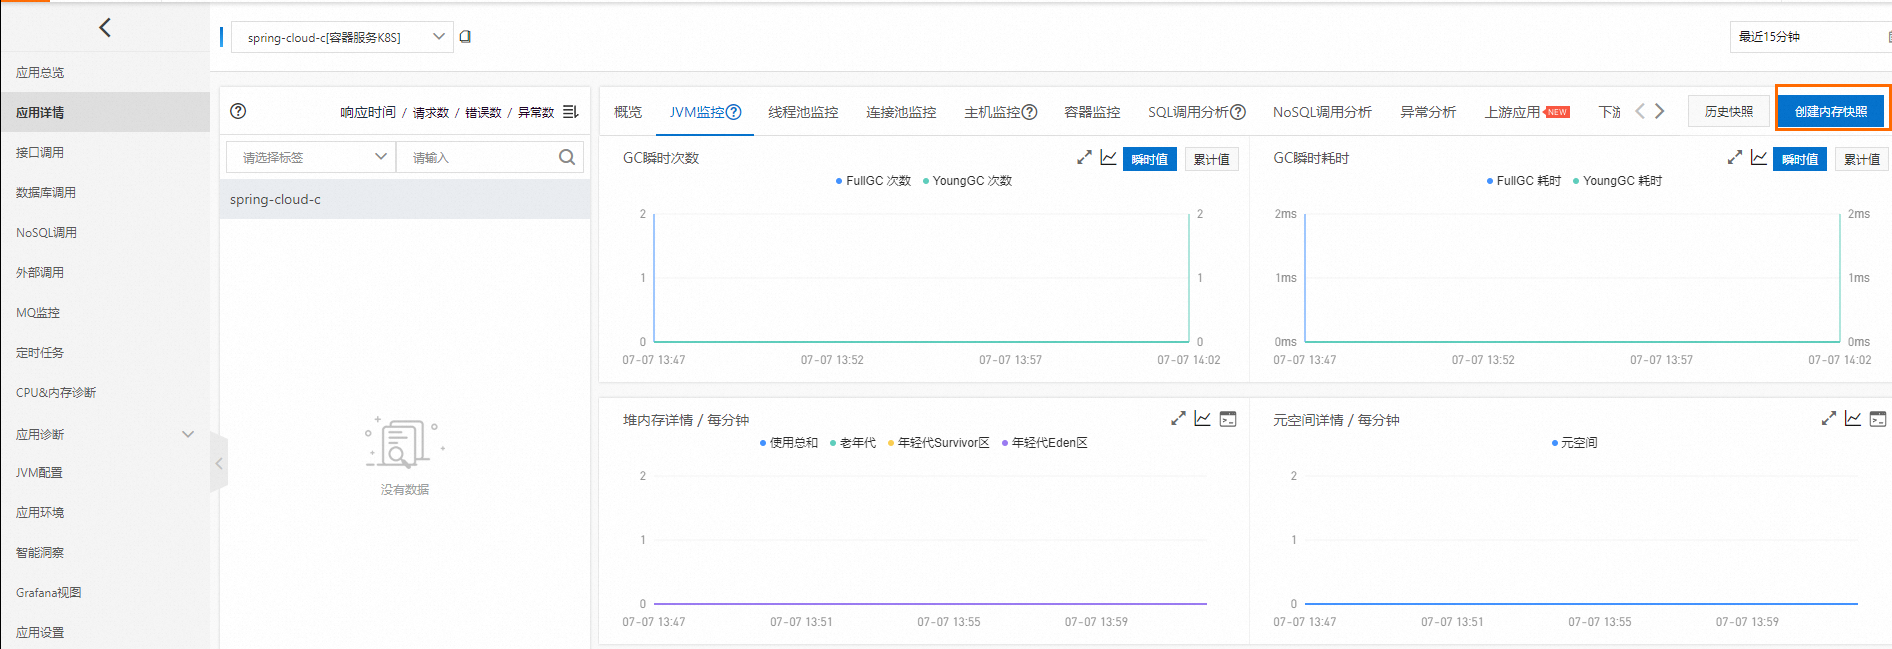The height and width of the screenshot is (649, 1892).
Task: Click the terminal-style icon in the 元空间详情 panel
Action: point(1878,419)
